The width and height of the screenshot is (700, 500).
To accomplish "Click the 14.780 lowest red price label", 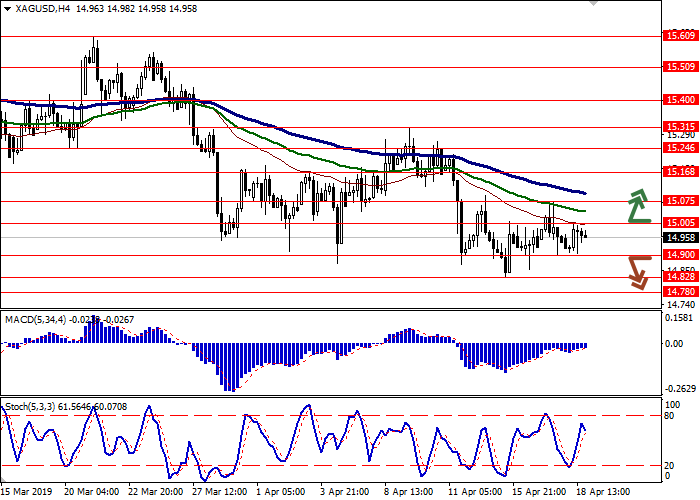I will pyautogui.click(x=680, y=292).
